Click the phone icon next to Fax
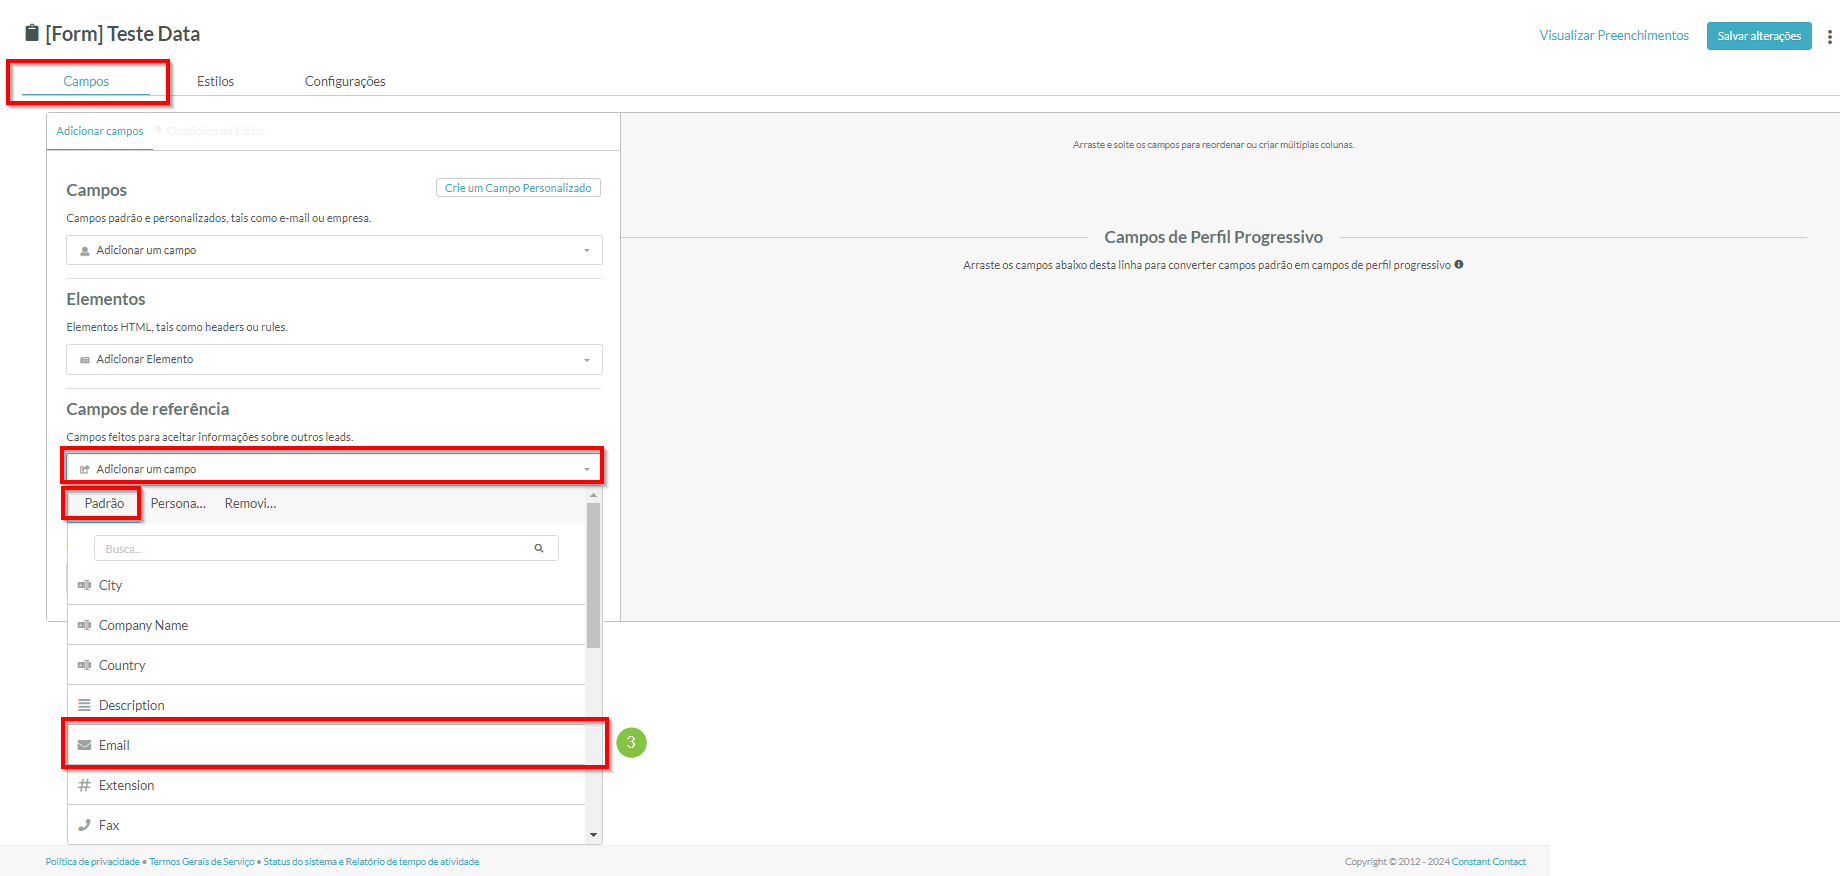Screen dimensions: 1840x876 point(85,825)
